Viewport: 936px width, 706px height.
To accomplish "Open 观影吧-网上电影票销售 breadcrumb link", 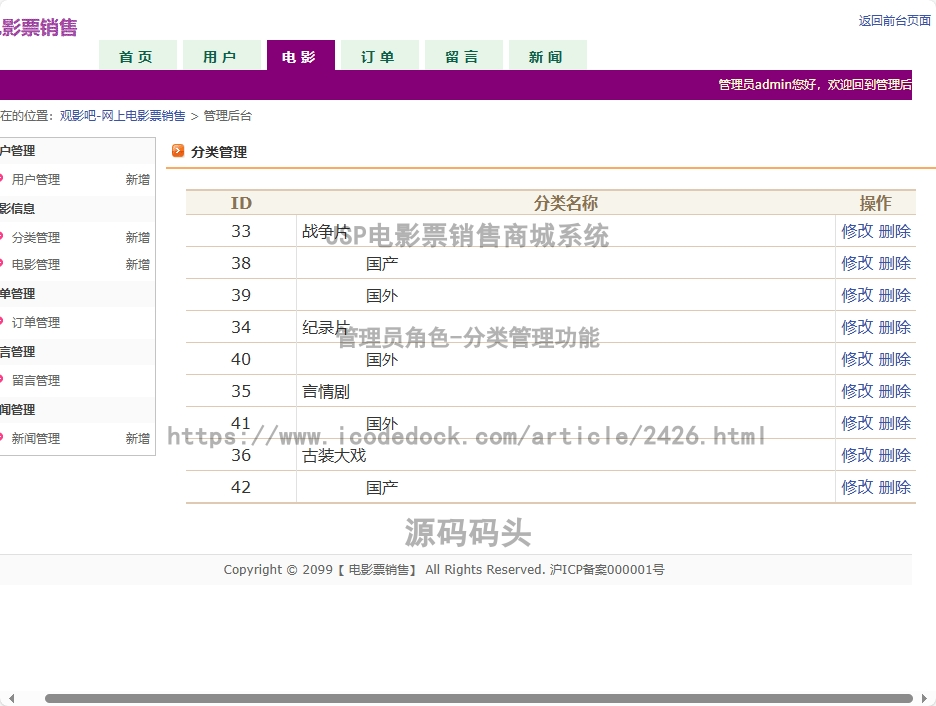I will coord(122,116).
